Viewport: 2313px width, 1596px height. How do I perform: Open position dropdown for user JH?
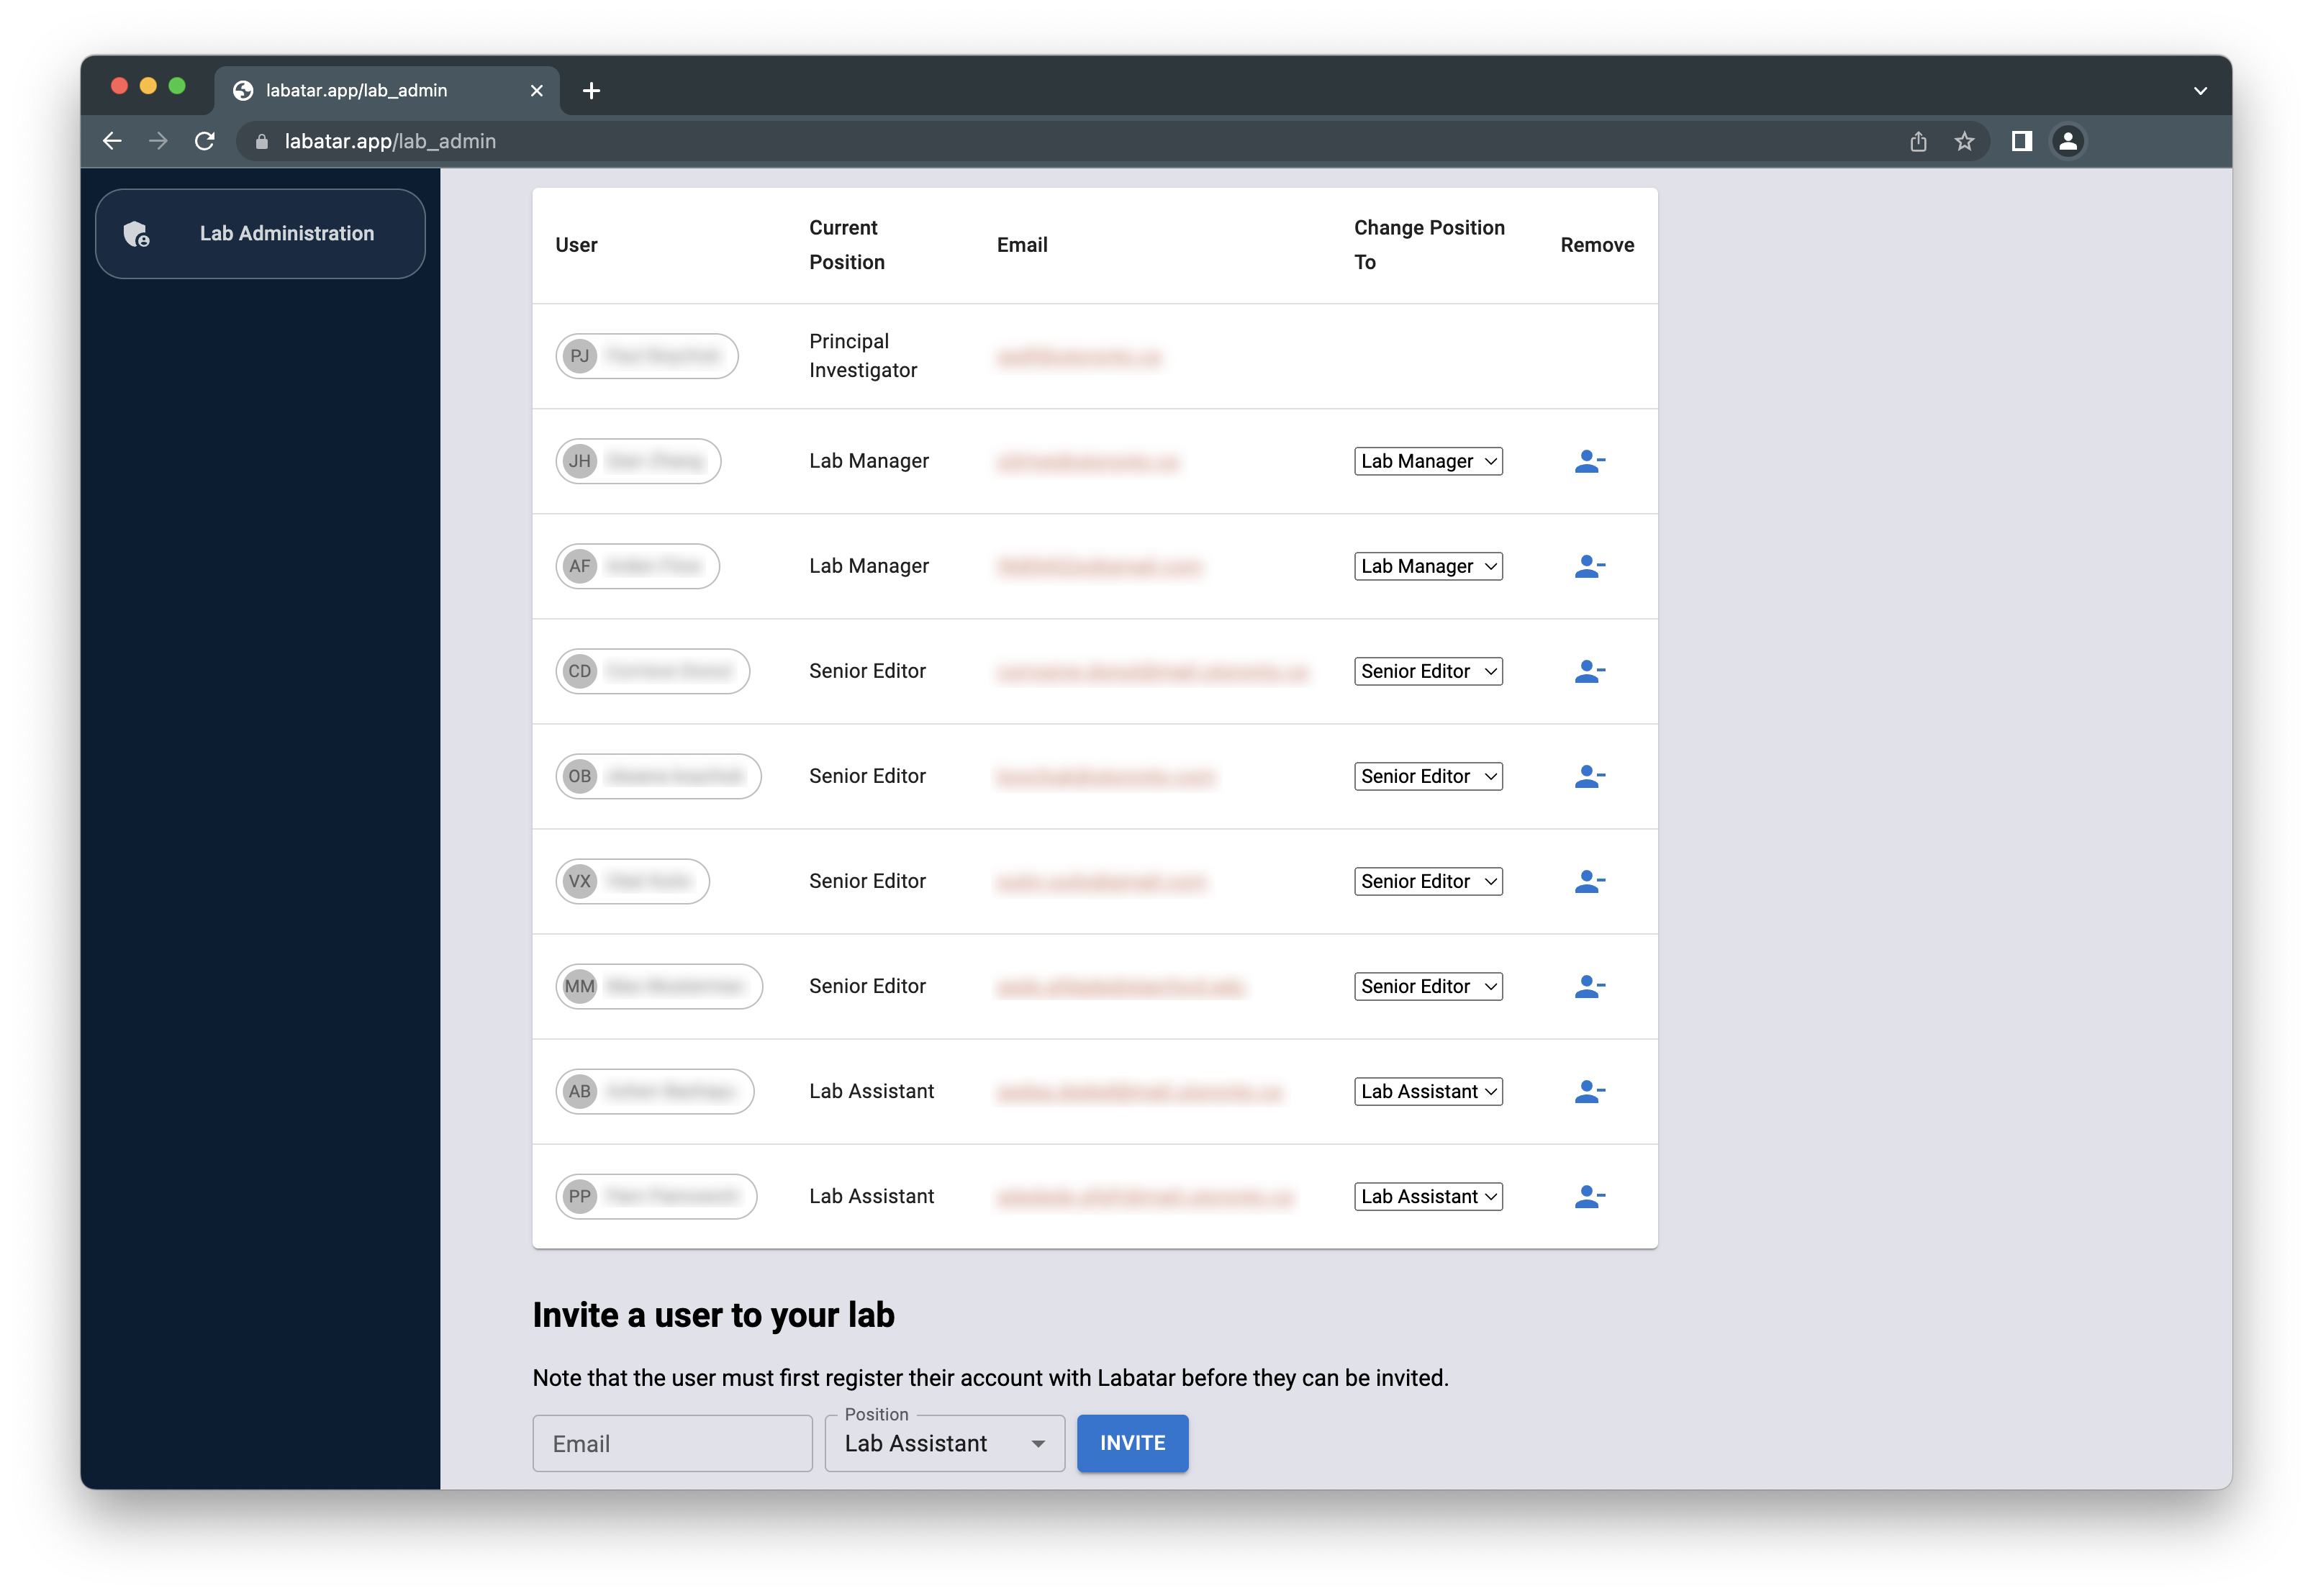tap(1427, 461)
